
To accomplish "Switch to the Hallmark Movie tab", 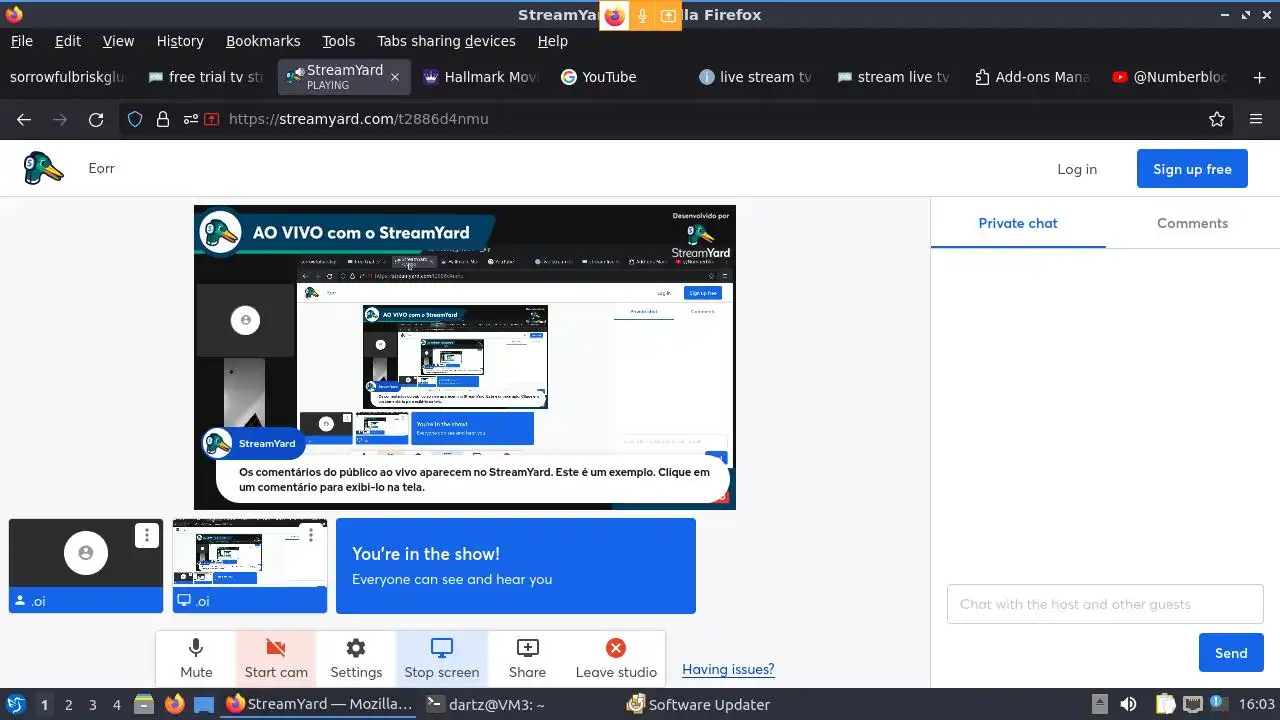I will (x=480, y=77).
